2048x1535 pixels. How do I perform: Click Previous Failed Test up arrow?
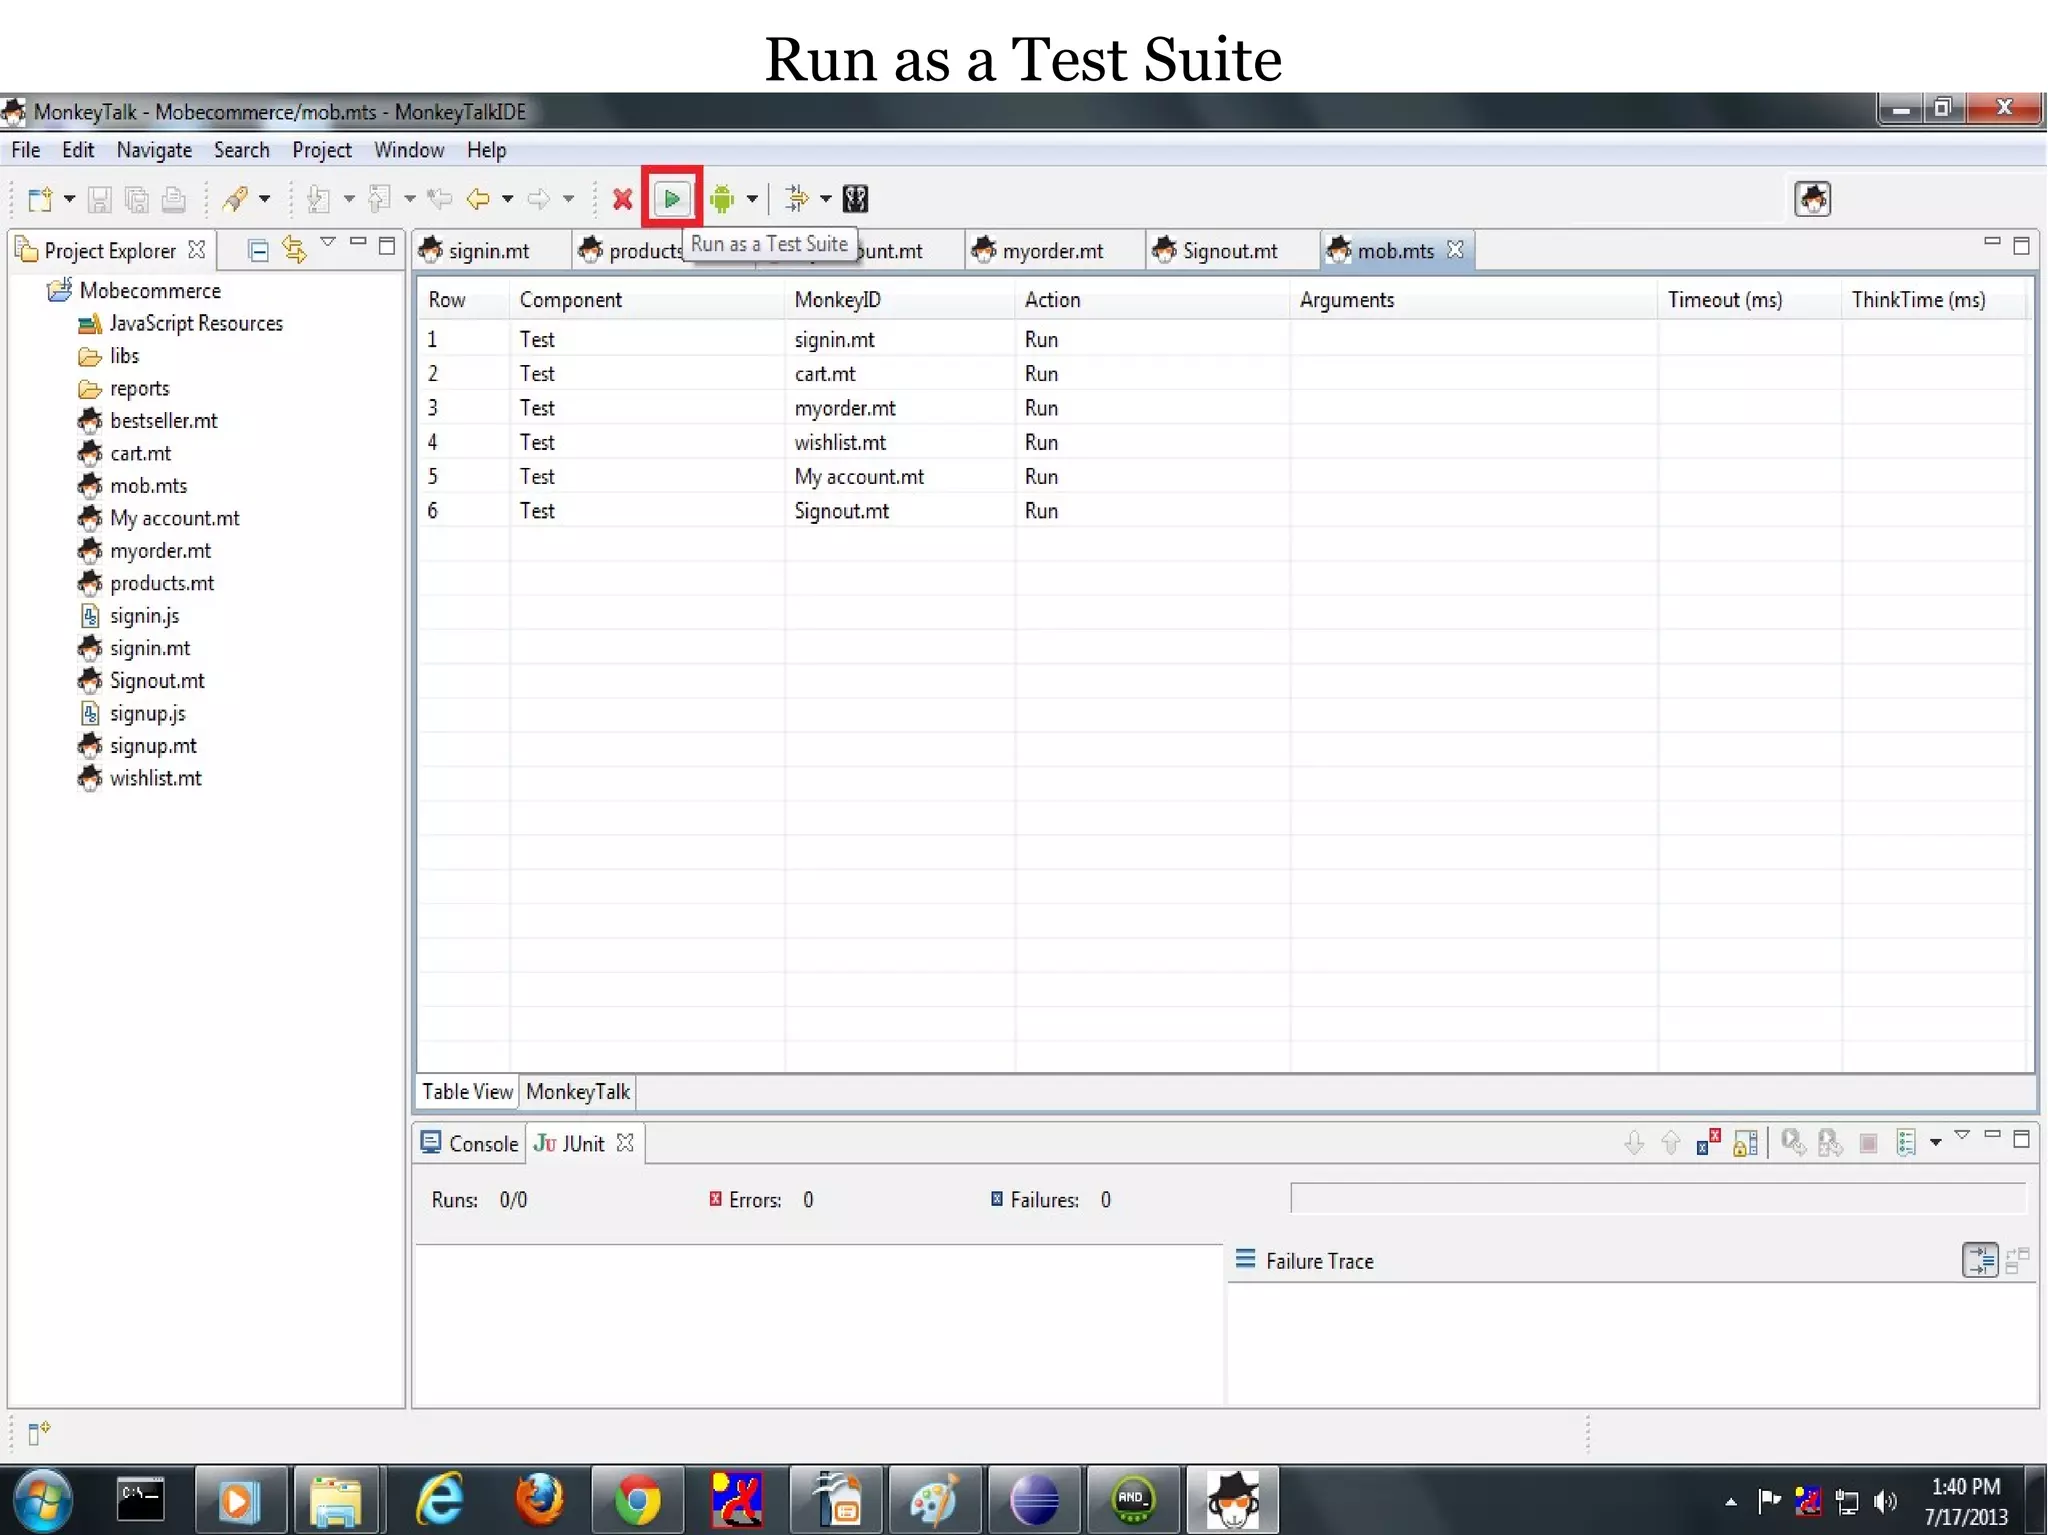1670,1142
